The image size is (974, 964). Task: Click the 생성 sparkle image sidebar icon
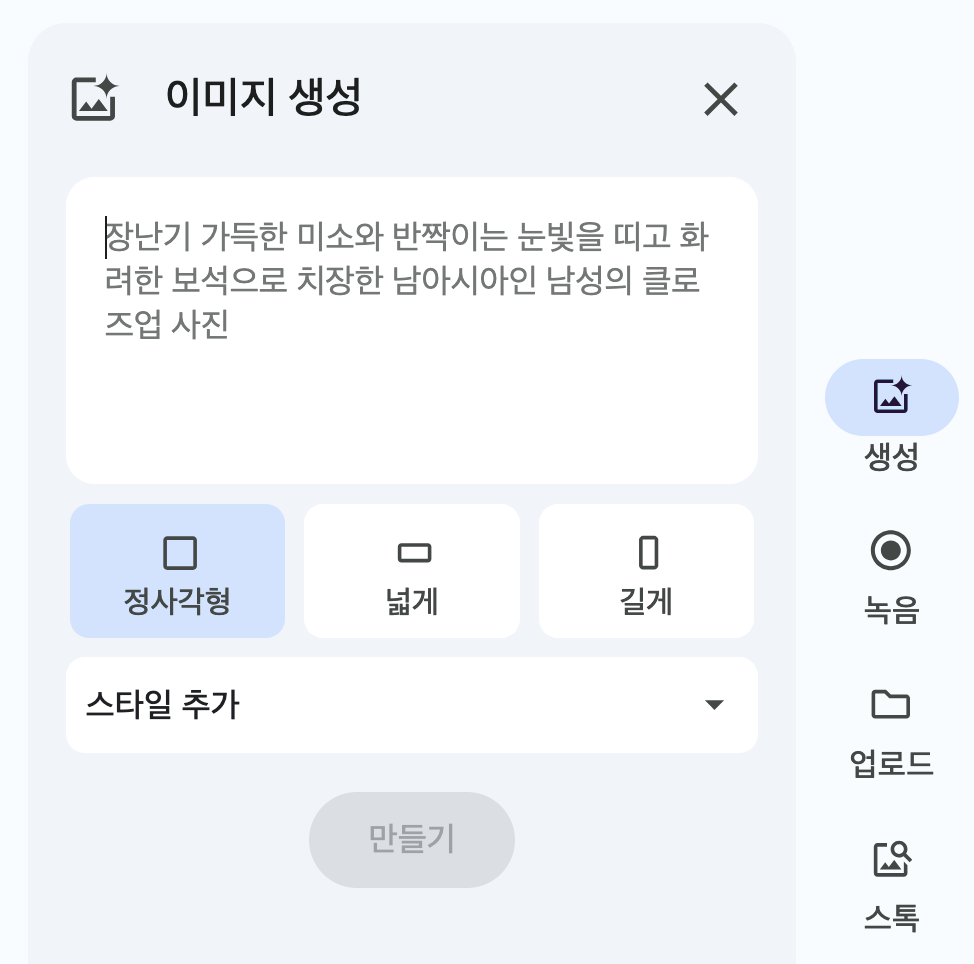(891, 397)
